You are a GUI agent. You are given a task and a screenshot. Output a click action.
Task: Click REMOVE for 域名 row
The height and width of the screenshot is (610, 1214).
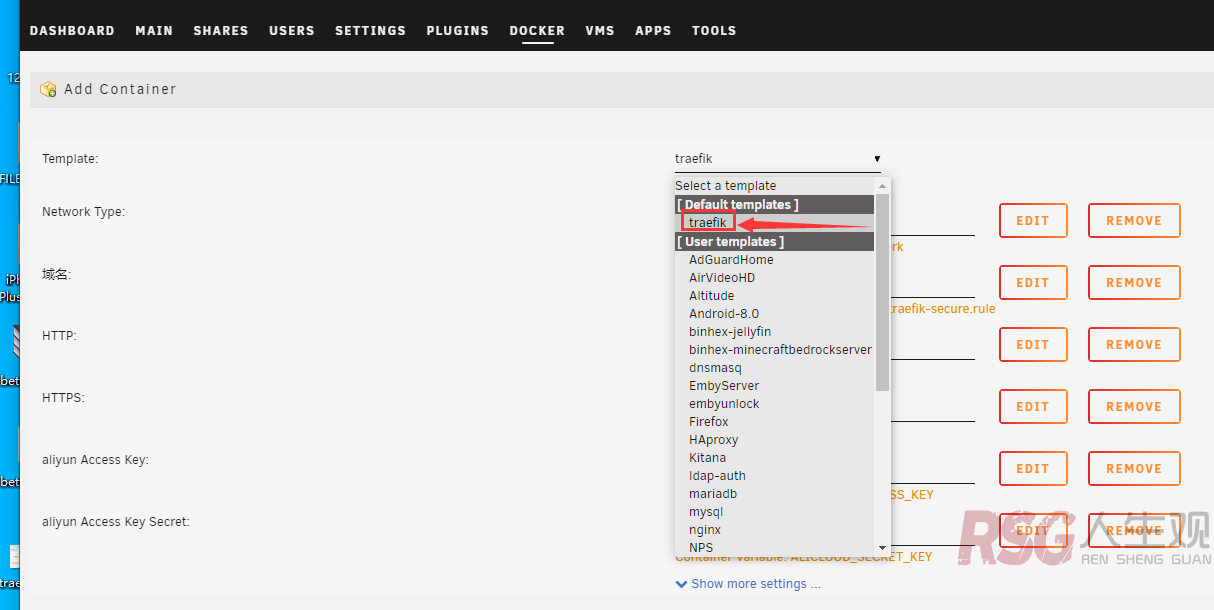(x=1134, y=283)
